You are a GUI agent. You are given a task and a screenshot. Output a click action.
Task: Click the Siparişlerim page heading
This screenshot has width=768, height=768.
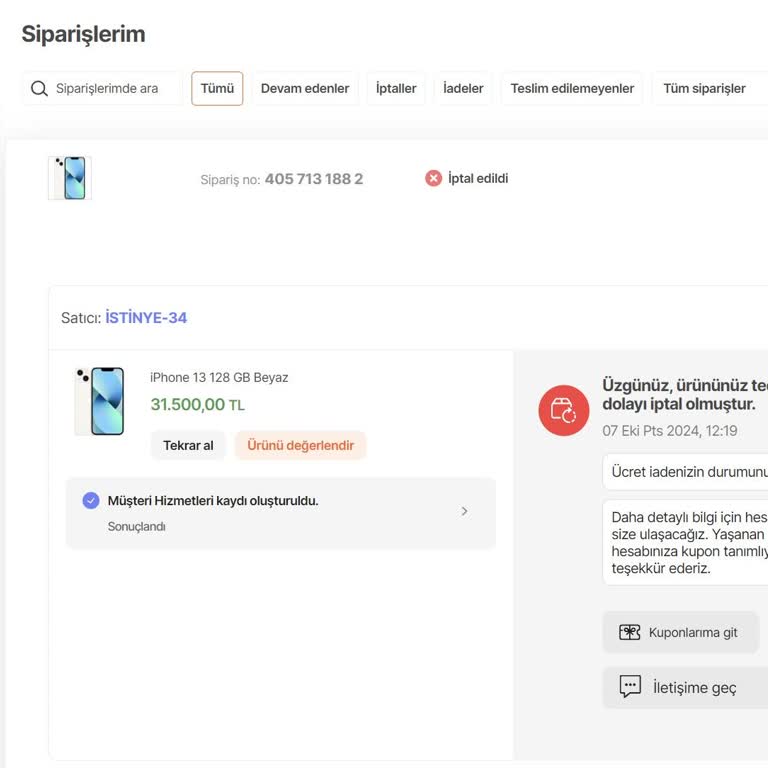[83, 34]
